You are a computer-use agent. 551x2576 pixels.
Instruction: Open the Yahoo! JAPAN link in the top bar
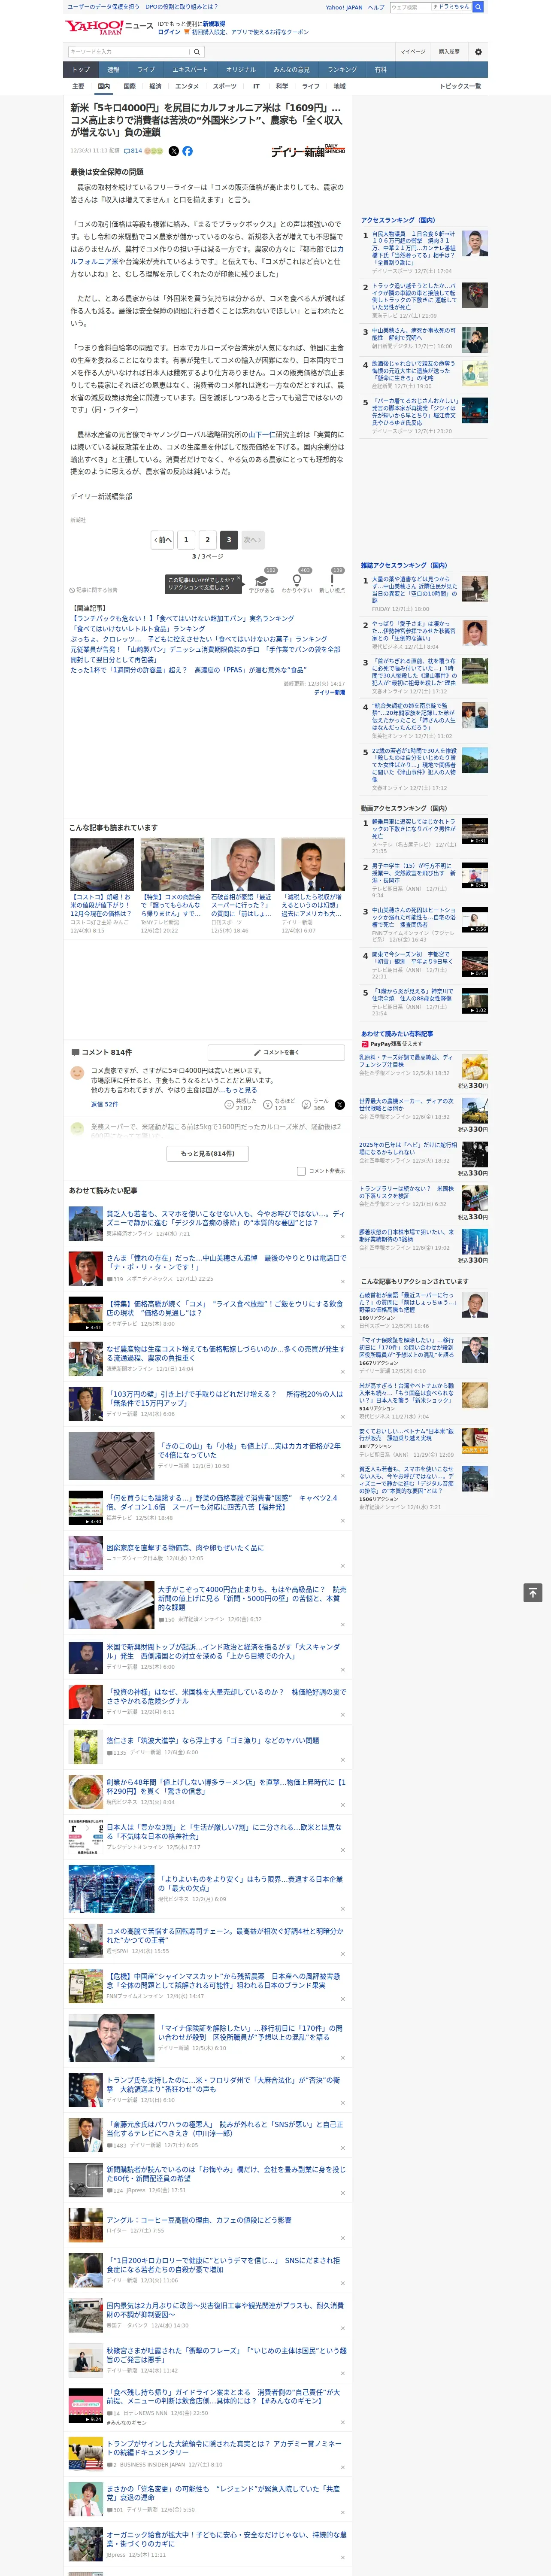coord(344,7)
